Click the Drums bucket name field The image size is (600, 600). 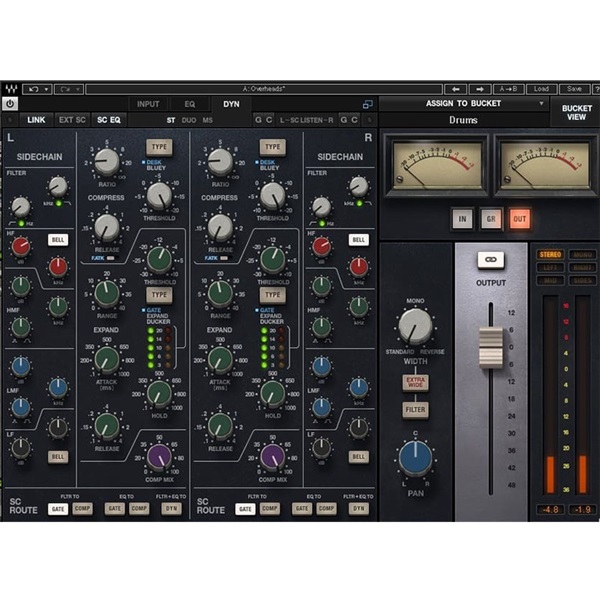click(463, 120)
